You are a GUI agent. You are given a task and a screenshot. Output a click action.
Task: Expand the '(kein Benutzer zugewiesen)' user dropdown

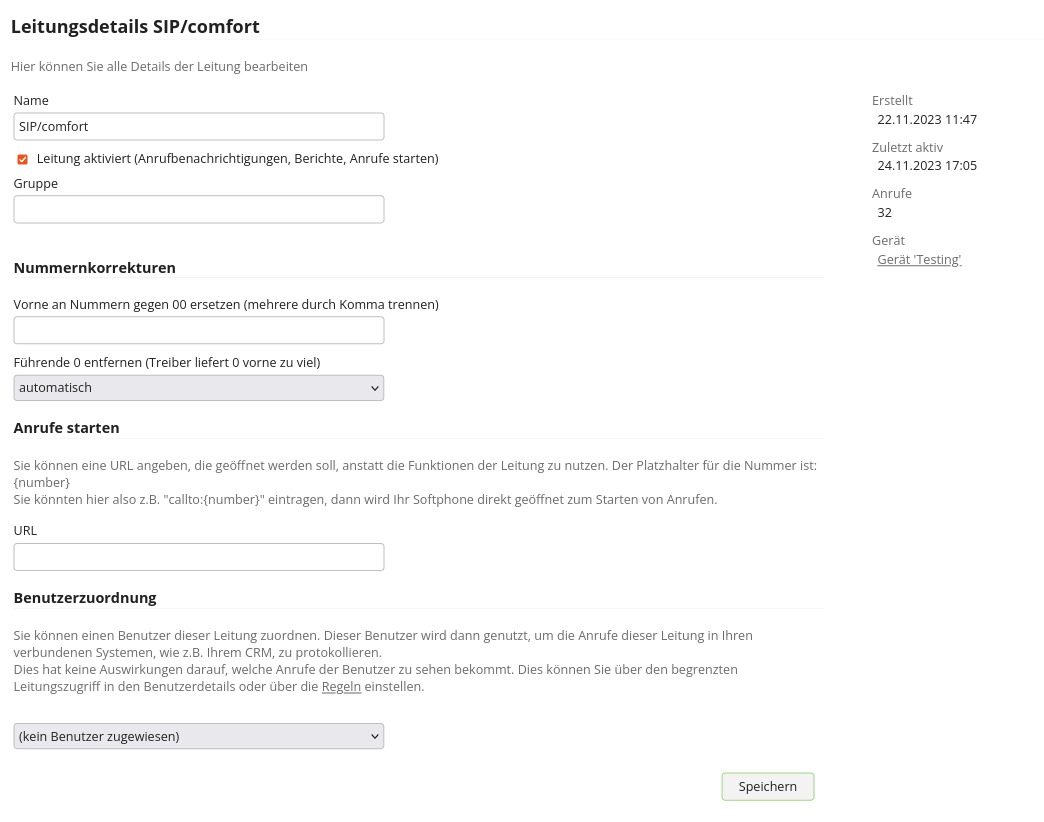tap(199, 737)
